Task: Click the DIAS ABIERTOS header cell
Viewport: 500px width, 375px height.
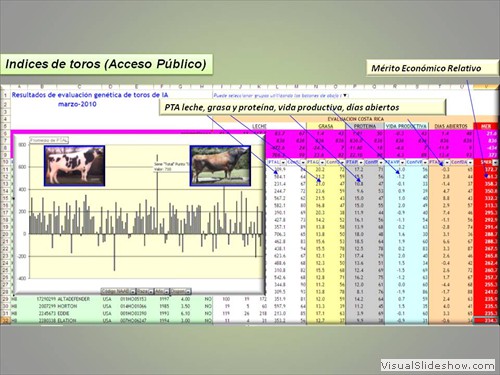Action: pos(451,126)
